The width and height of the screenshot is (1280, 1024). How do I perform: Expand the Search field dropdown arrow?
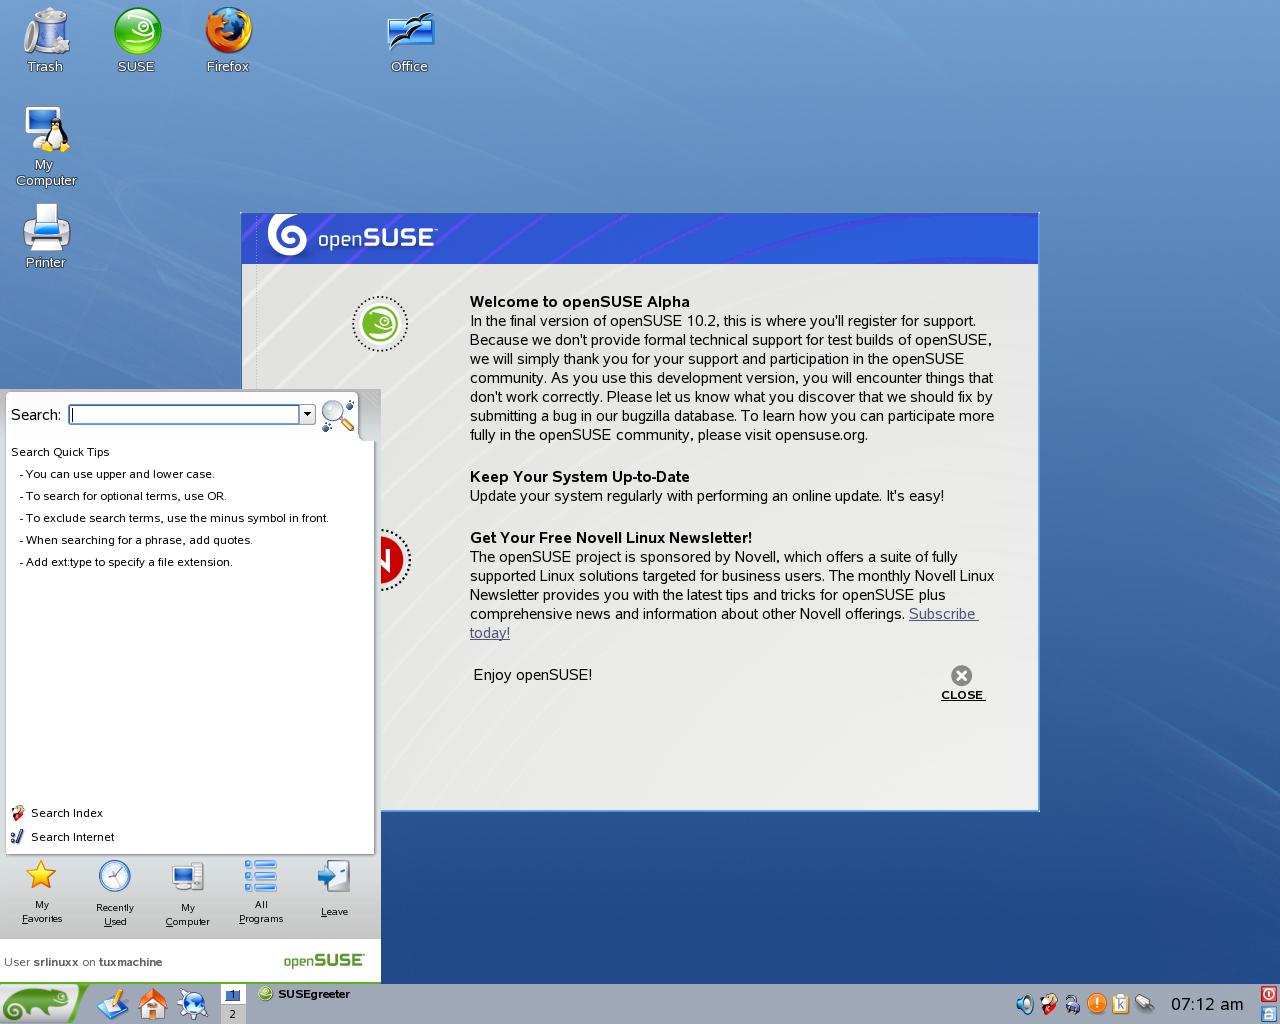307,415
